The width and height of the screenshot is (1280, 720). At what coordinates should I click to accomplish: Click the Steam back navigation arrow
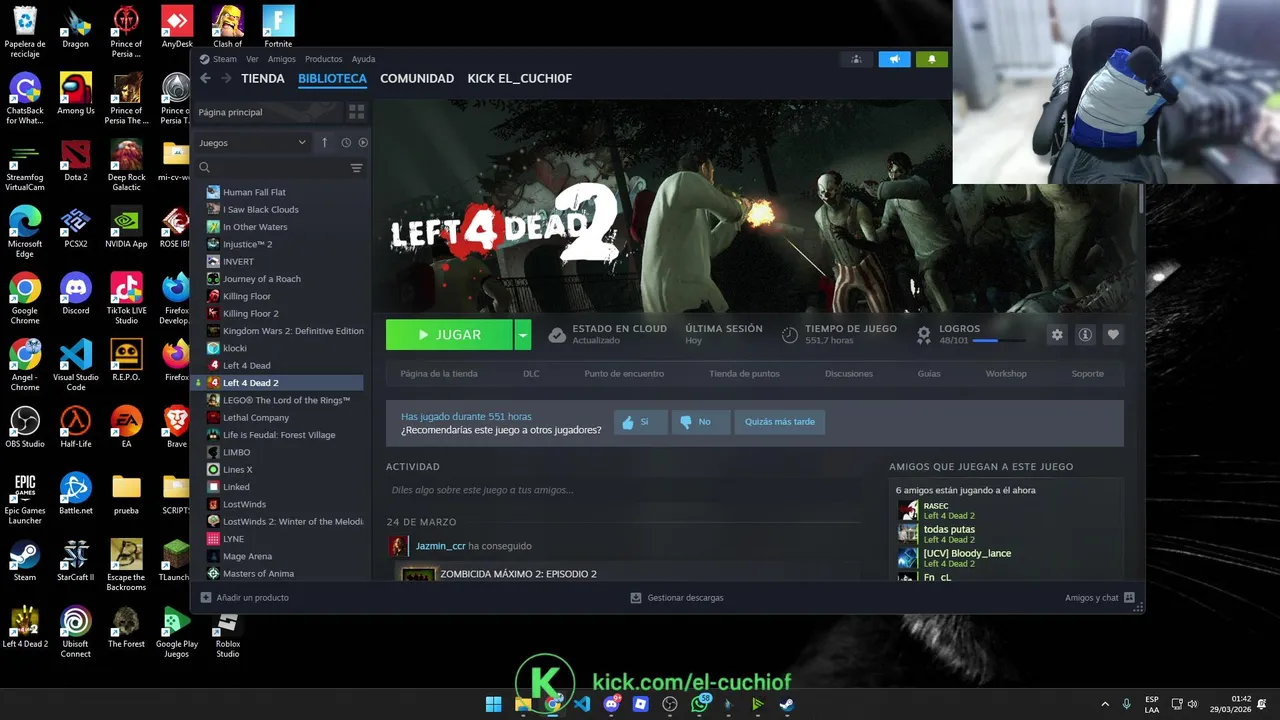(205, 78)
